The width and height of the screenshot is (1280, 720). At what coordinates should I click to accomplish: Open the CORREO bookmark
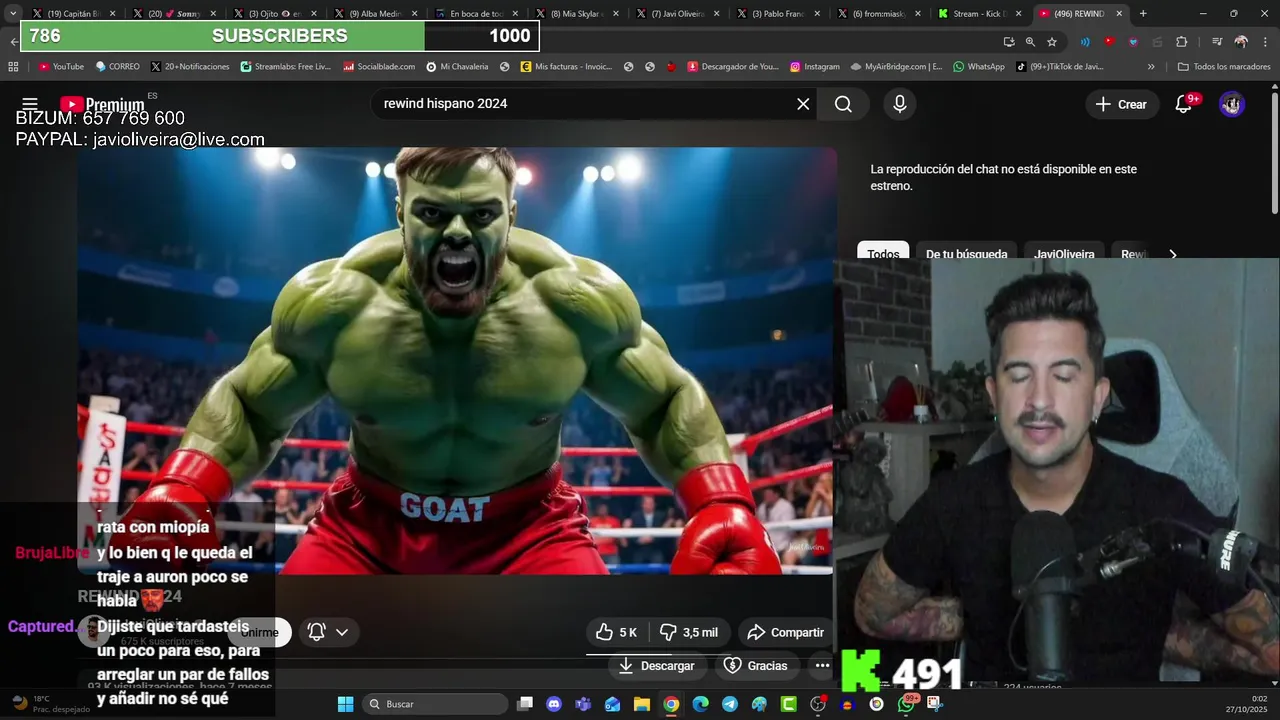(118, 67)
